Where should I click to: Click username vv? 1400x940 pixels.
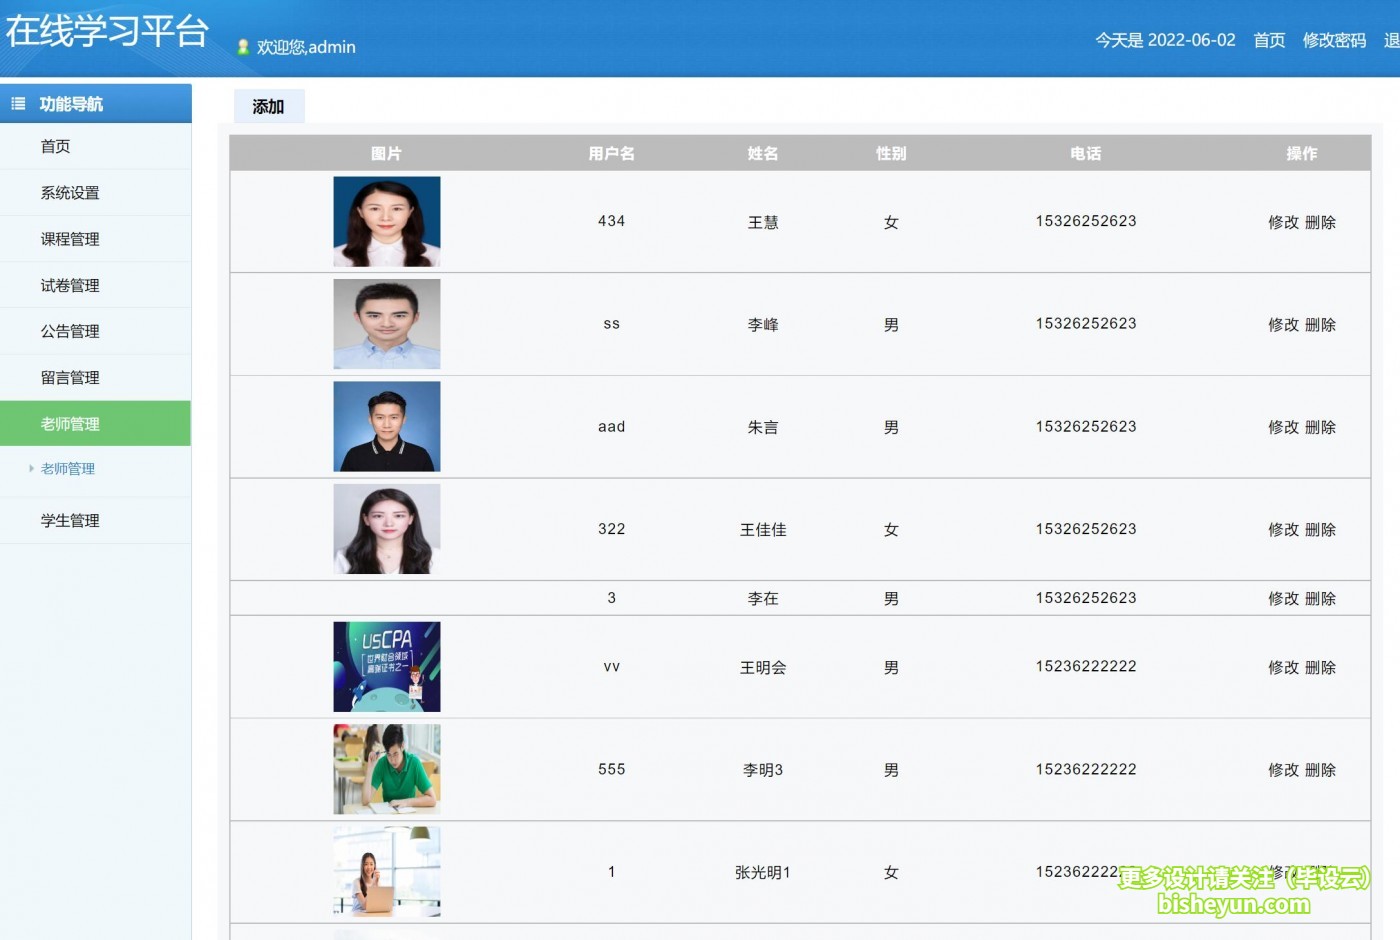(x=611, y=667)
